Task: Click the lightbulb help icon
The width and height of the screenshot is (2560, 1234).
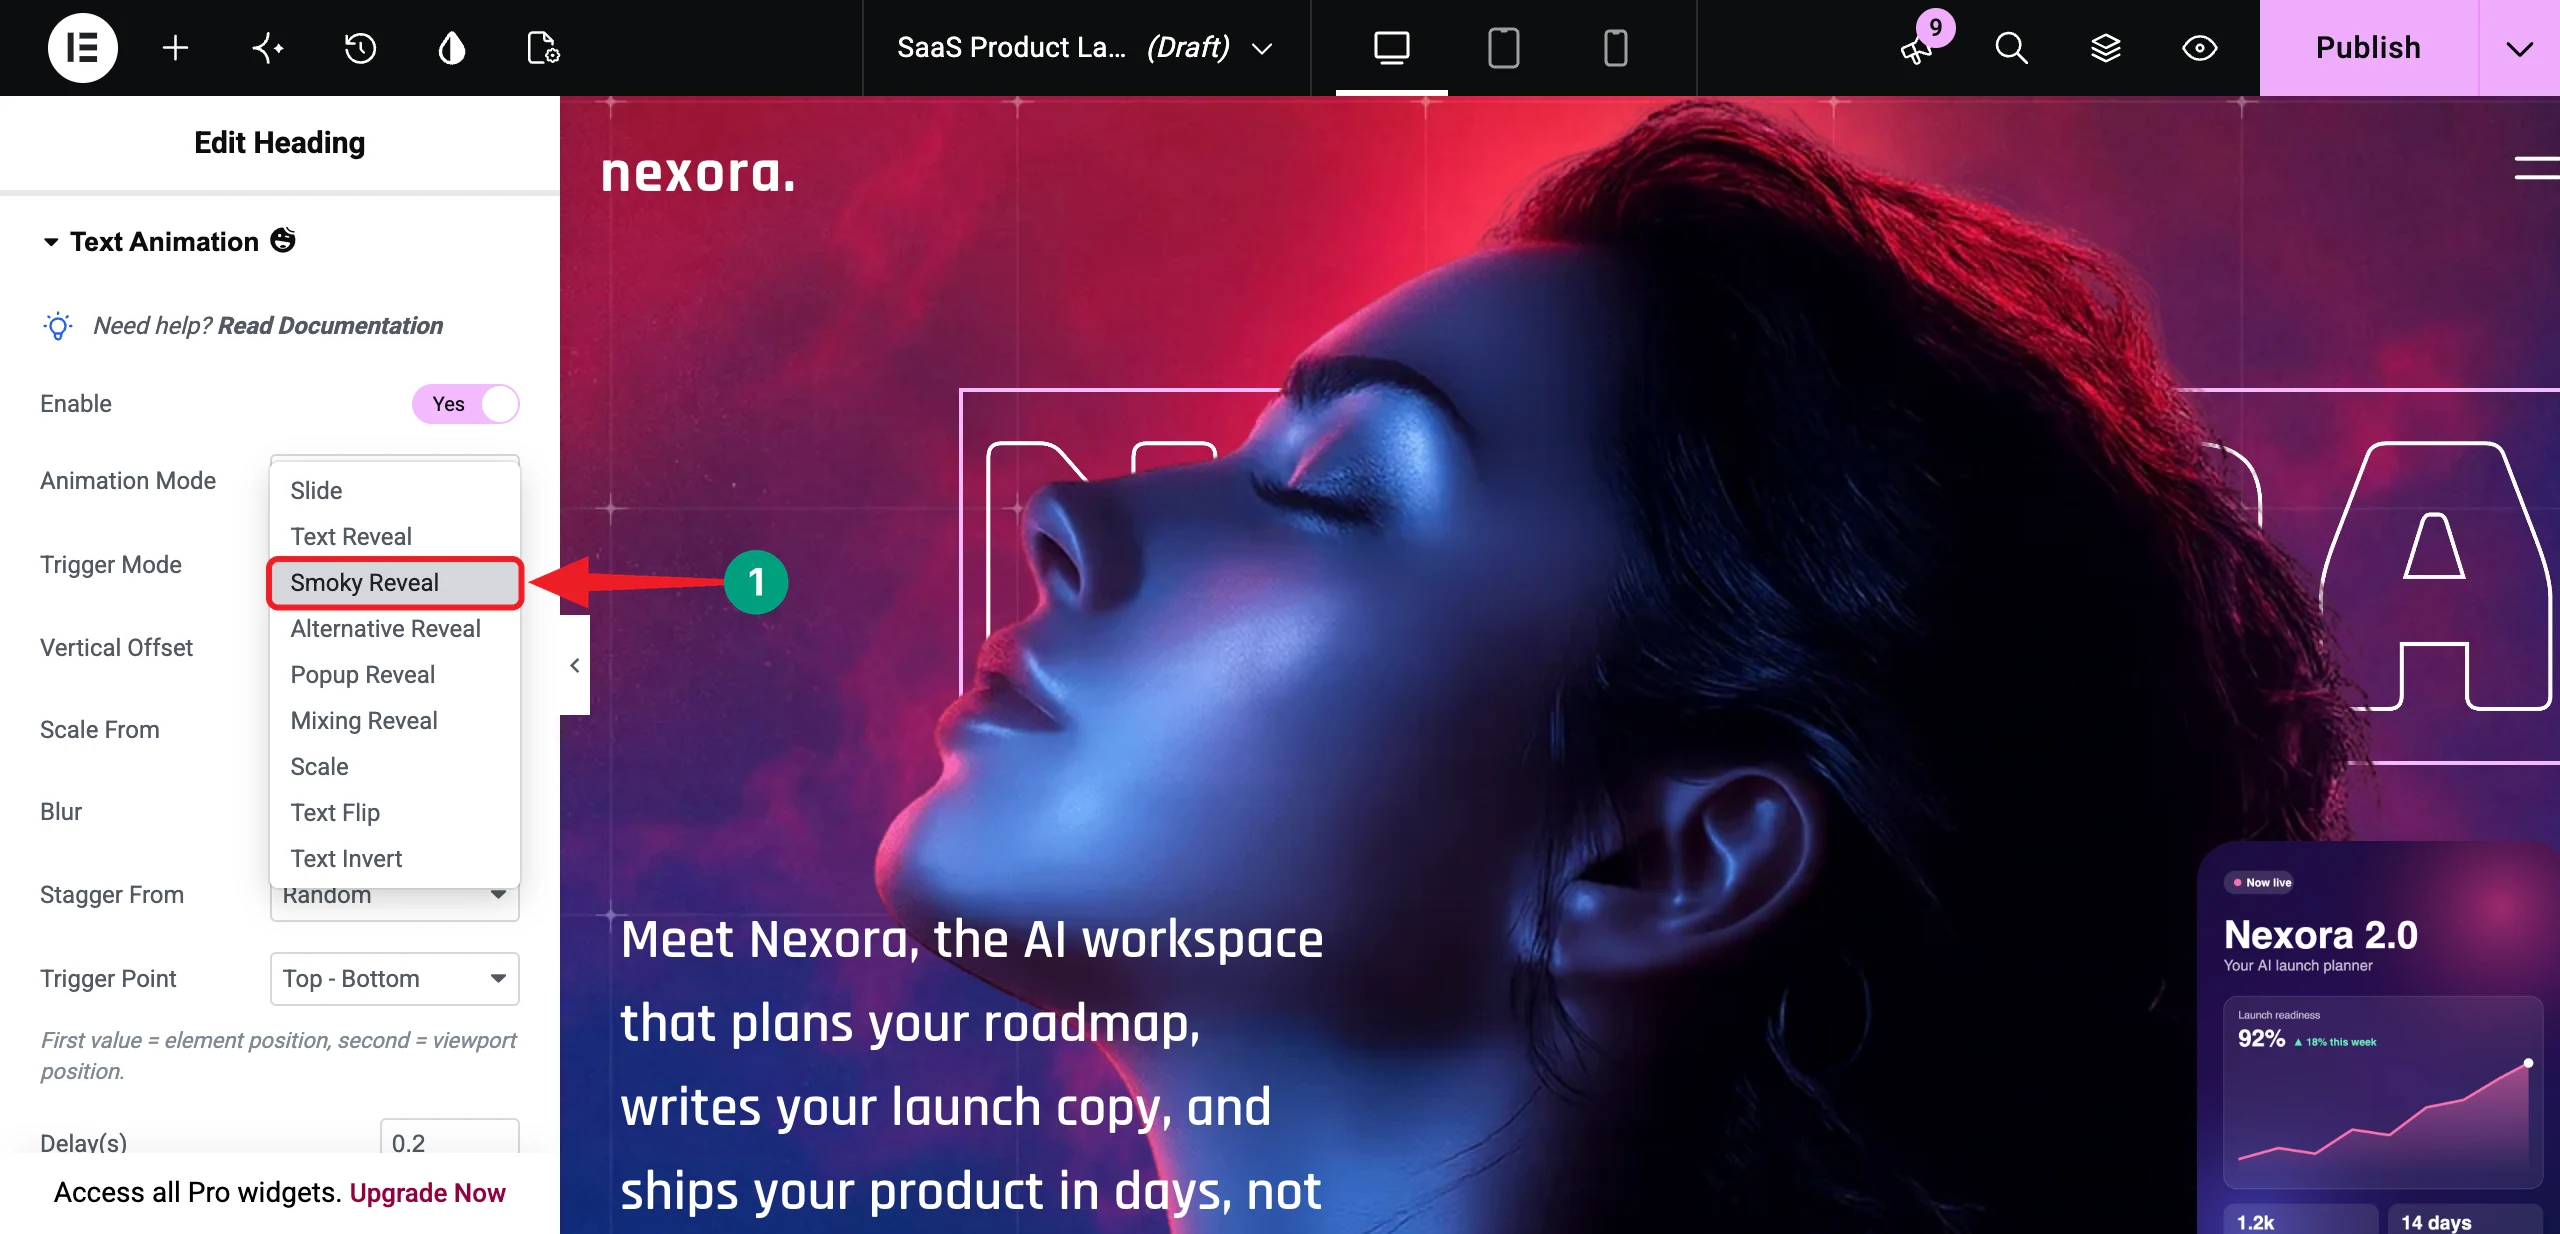Action: tap(58, 326)
